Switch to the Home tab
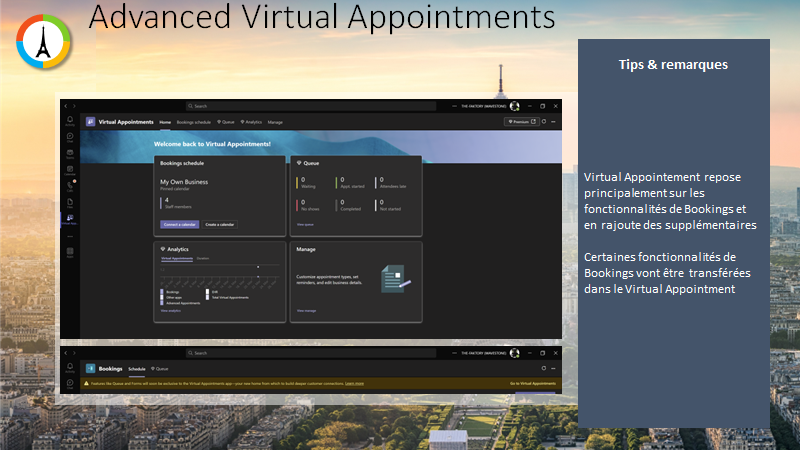This screenshot has width=800, height=450. (x=165, y=122)
